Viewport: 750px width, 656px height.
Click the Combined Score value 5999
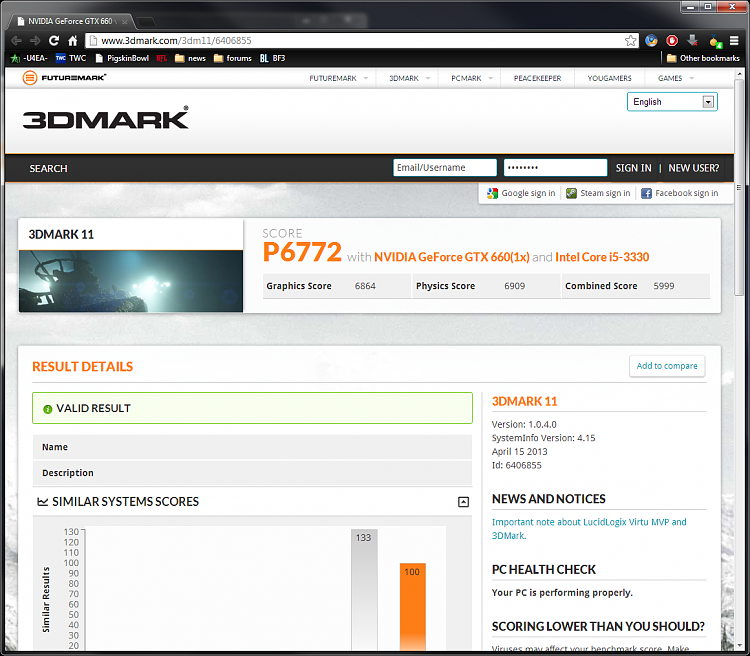click(x=664, y=286)
